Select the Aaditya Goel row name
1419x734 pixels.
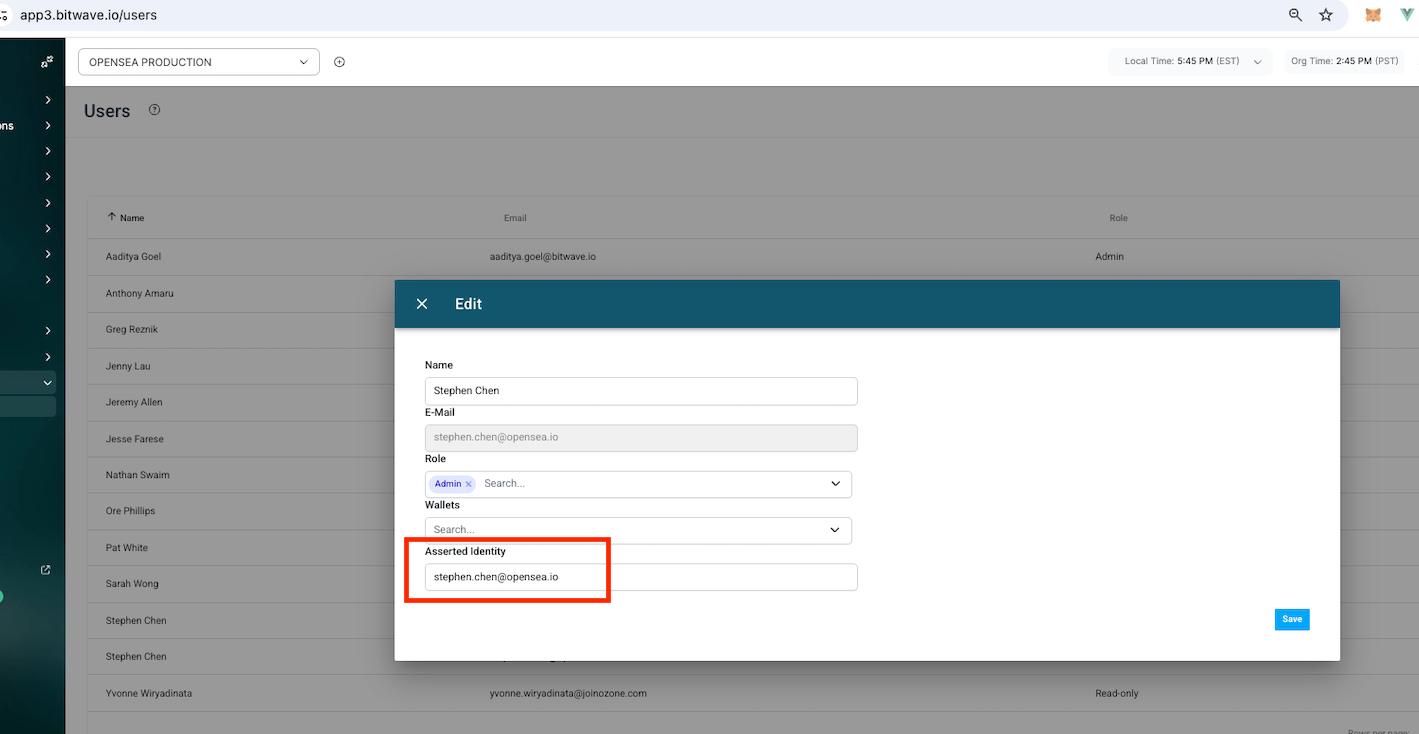tap(133, 257)
